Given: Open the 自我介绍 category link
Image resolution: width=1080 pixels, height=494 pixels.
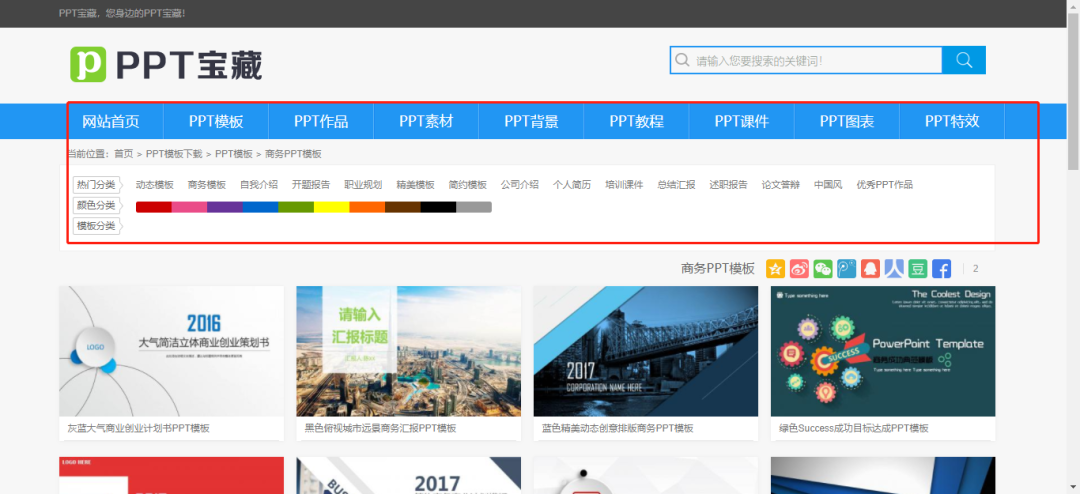Looking at the screenshot, I should 259,185.
